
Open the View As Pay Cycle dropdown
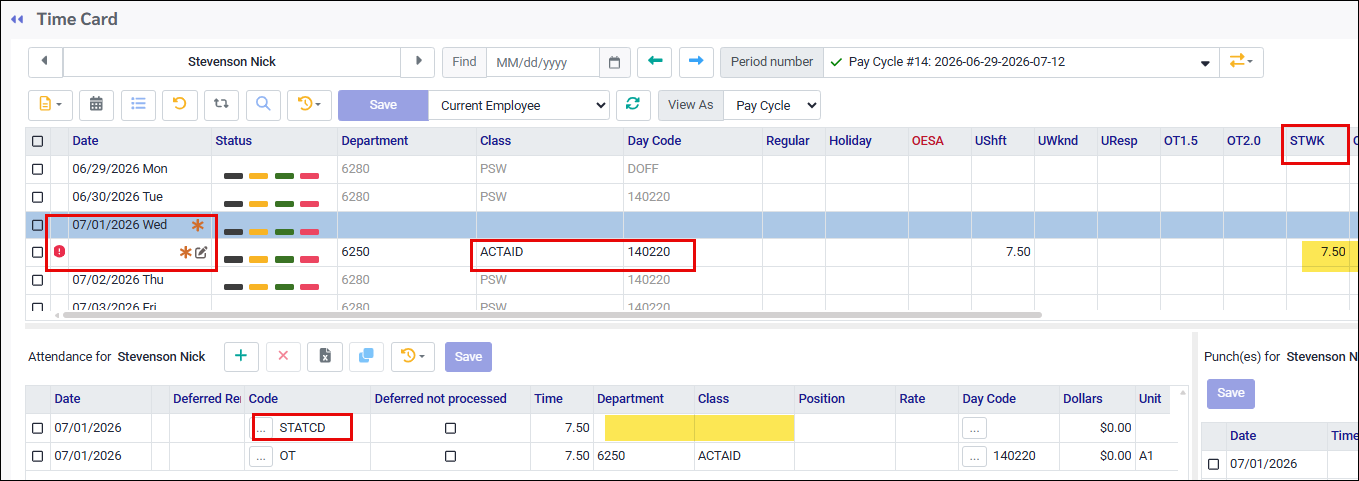[773, 104]
